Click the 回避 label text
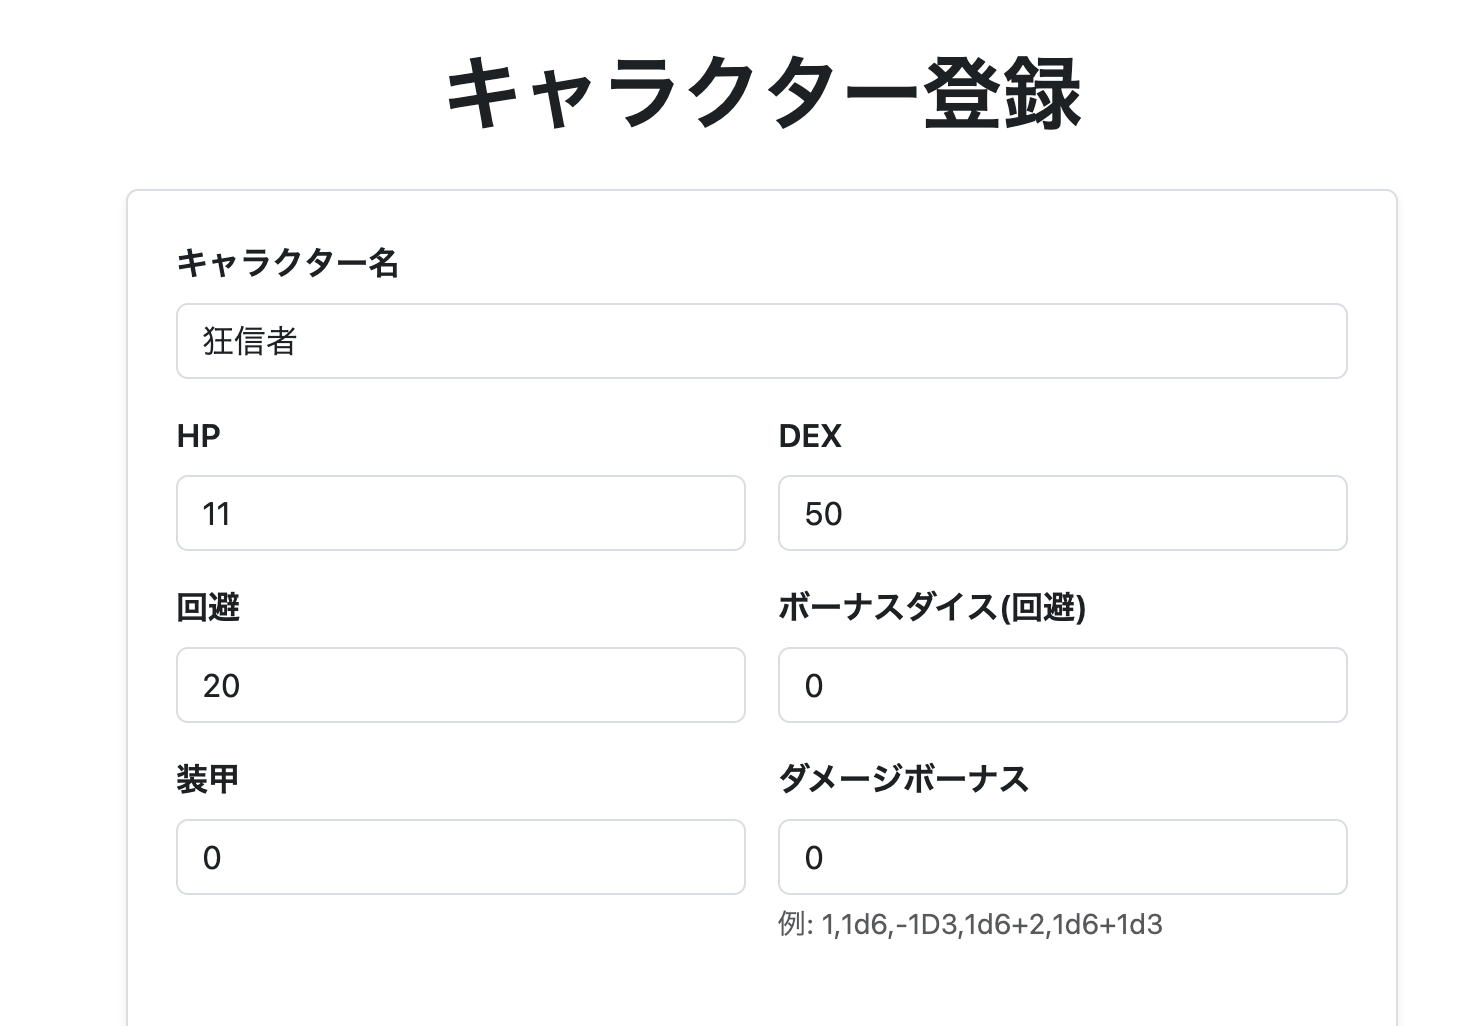The height and width of the screenshot is (1026, 1476). (207, 607)
